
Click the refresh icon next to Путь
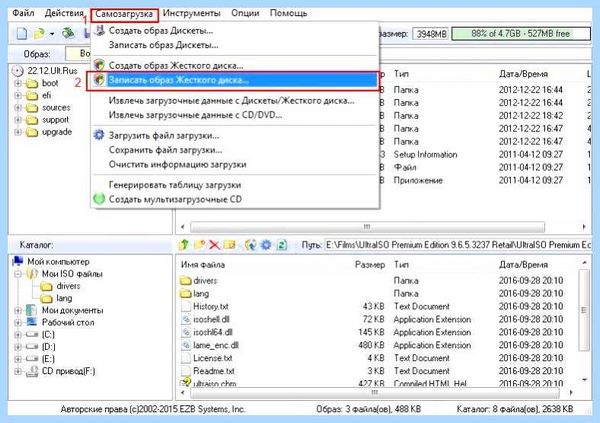pos(282,245)
